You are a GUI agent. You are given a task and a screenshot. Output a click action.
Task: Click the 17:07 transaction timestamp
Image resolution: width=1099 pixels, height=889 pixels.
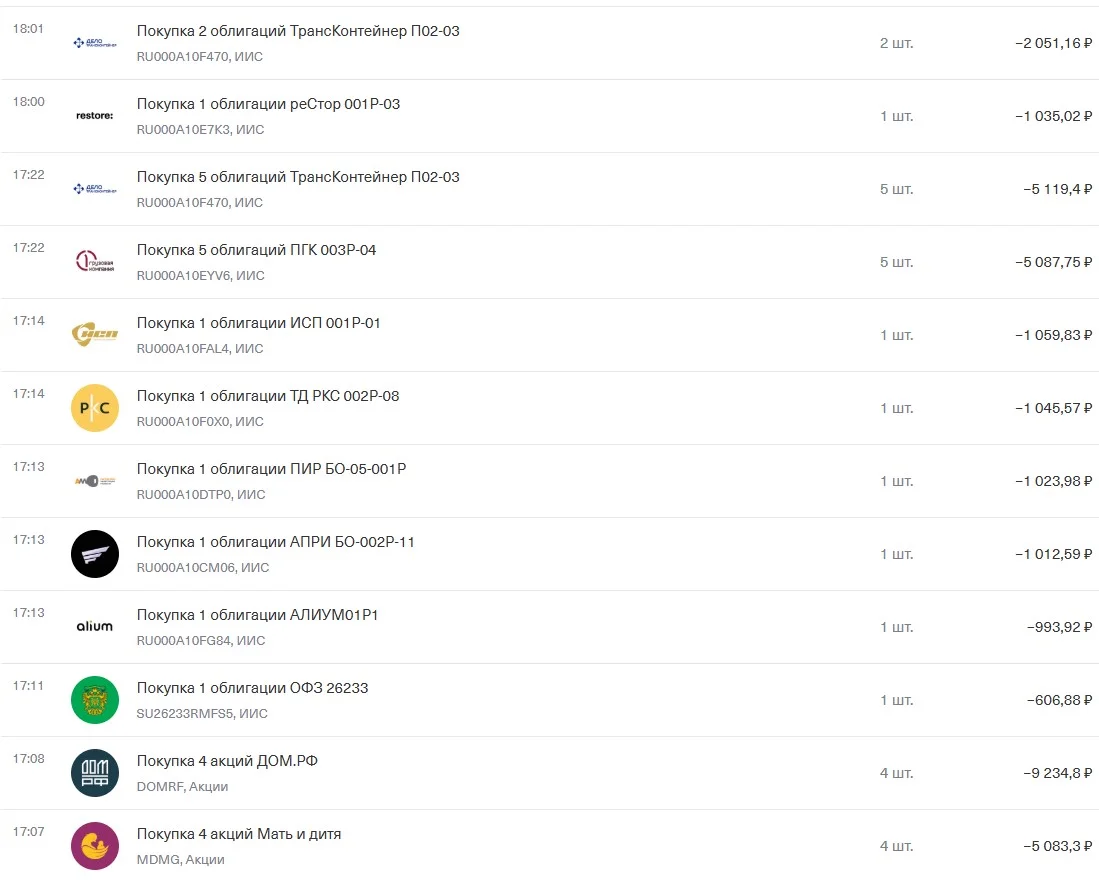pyautogui.click(x=28, y=832)
